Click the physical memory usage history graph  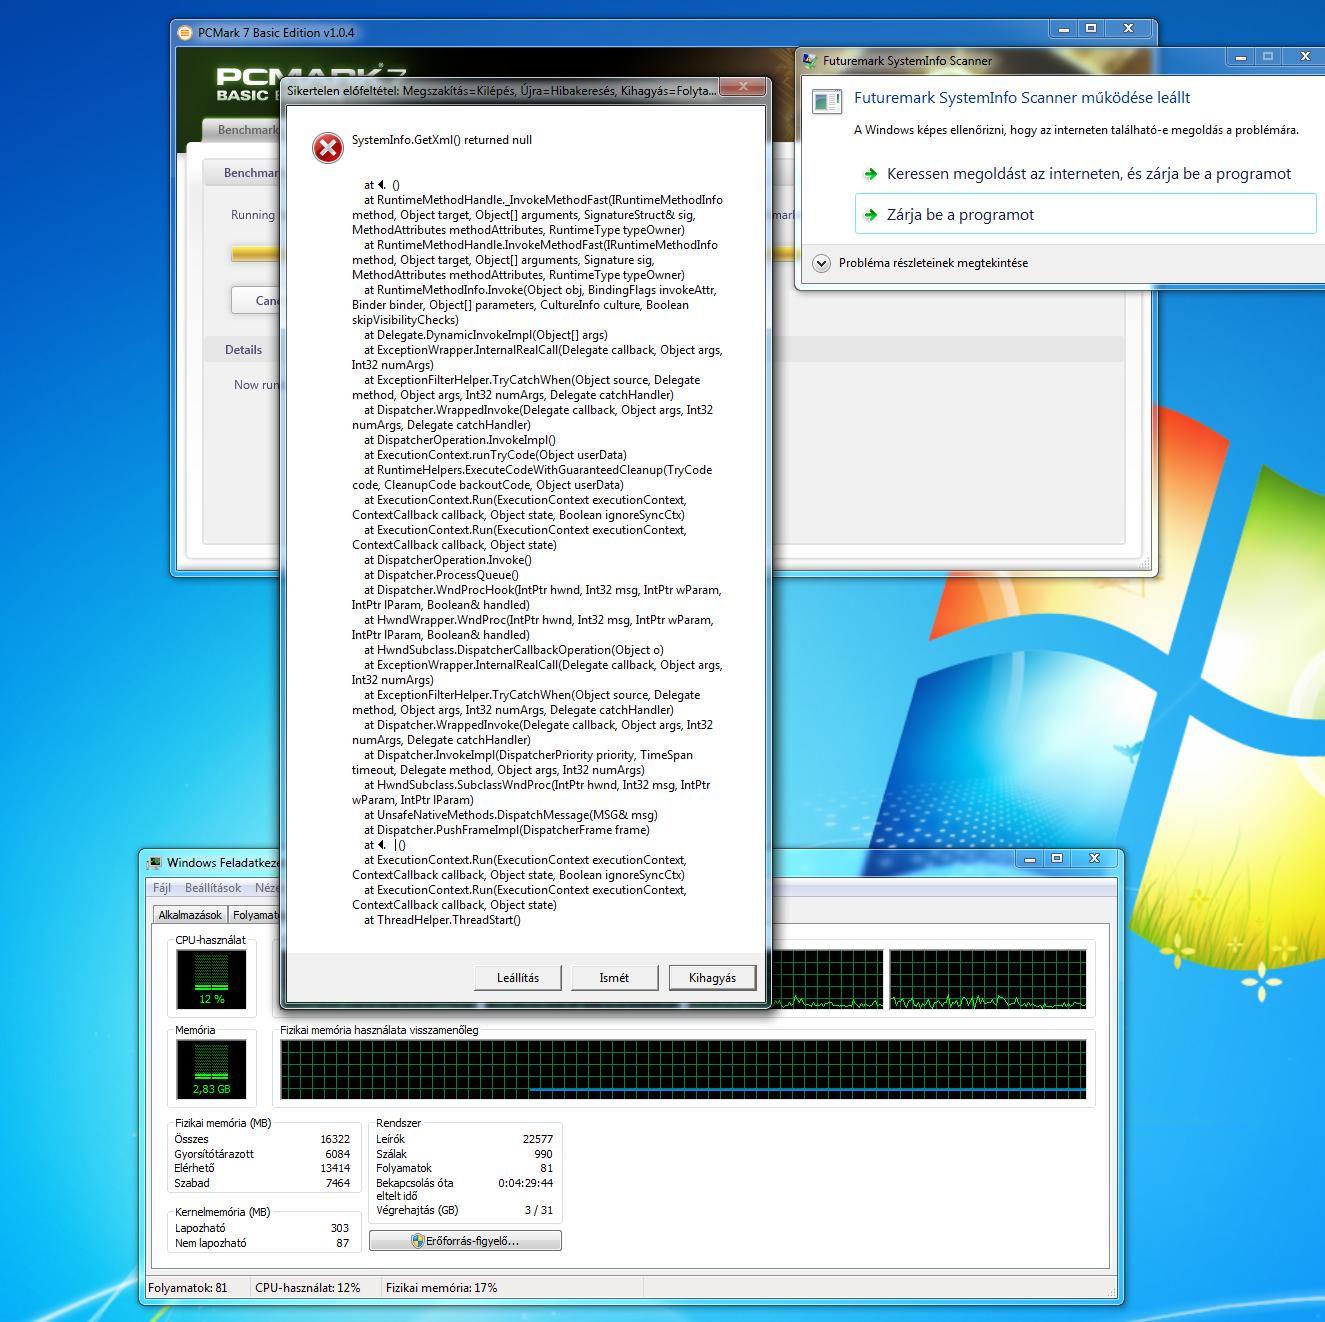click(684, 1070)
